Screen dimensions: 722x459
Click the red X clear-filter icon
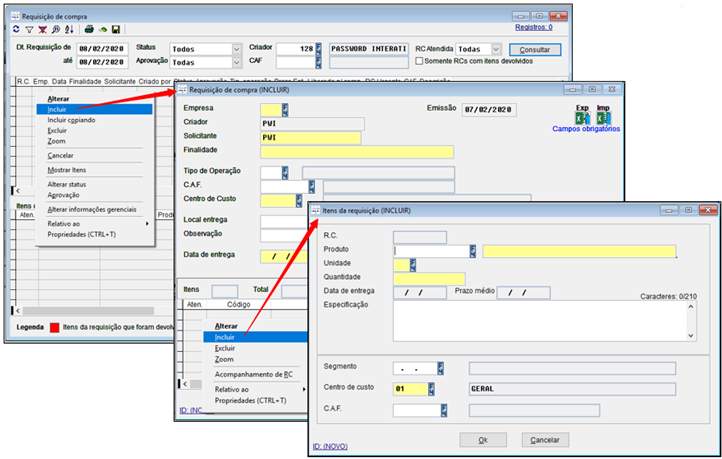42,29
